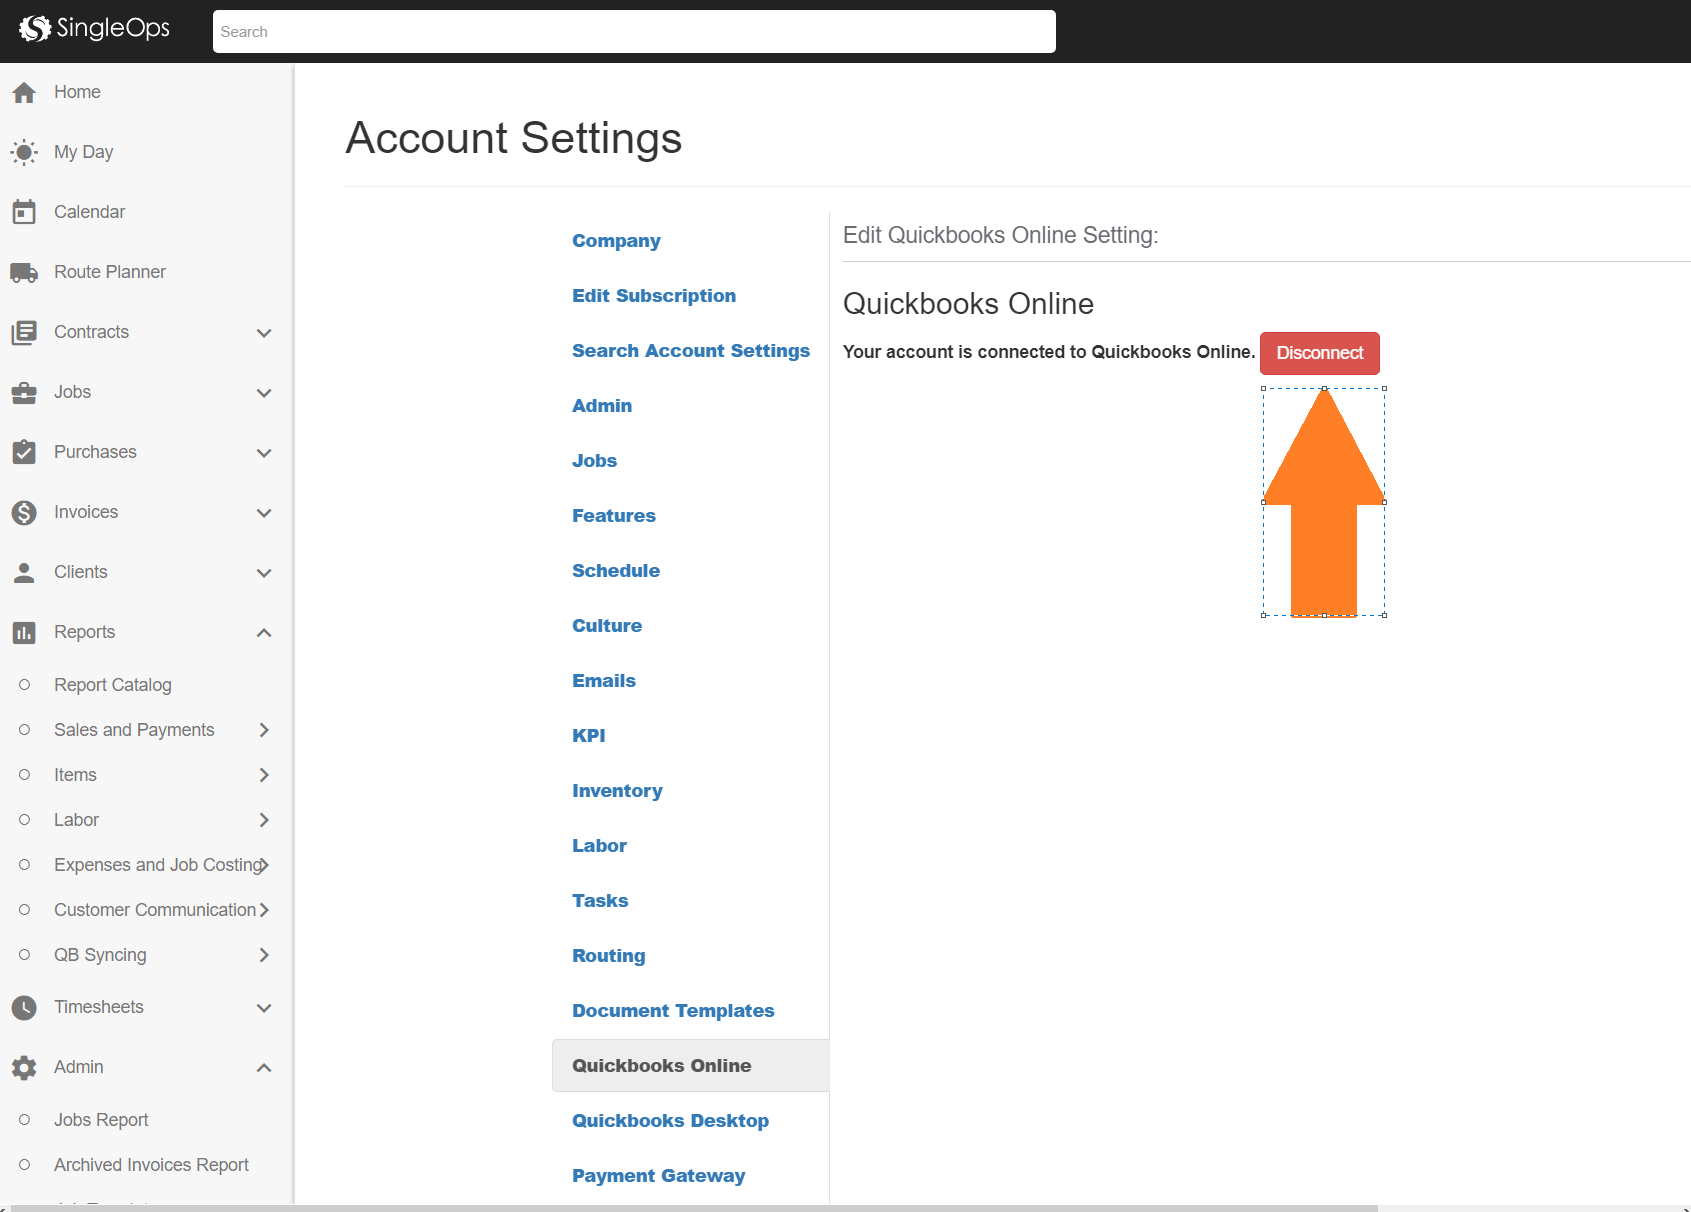
Task: Click the Purchases clipboard icon
Action: (24, 452)
